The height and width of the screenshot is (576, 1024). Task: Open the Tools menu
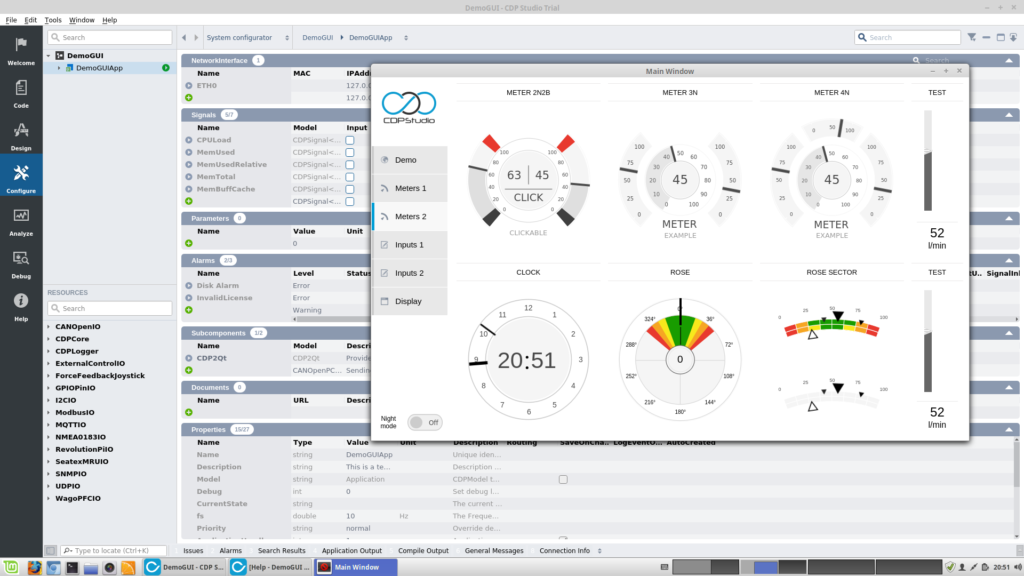coord(53,20)
